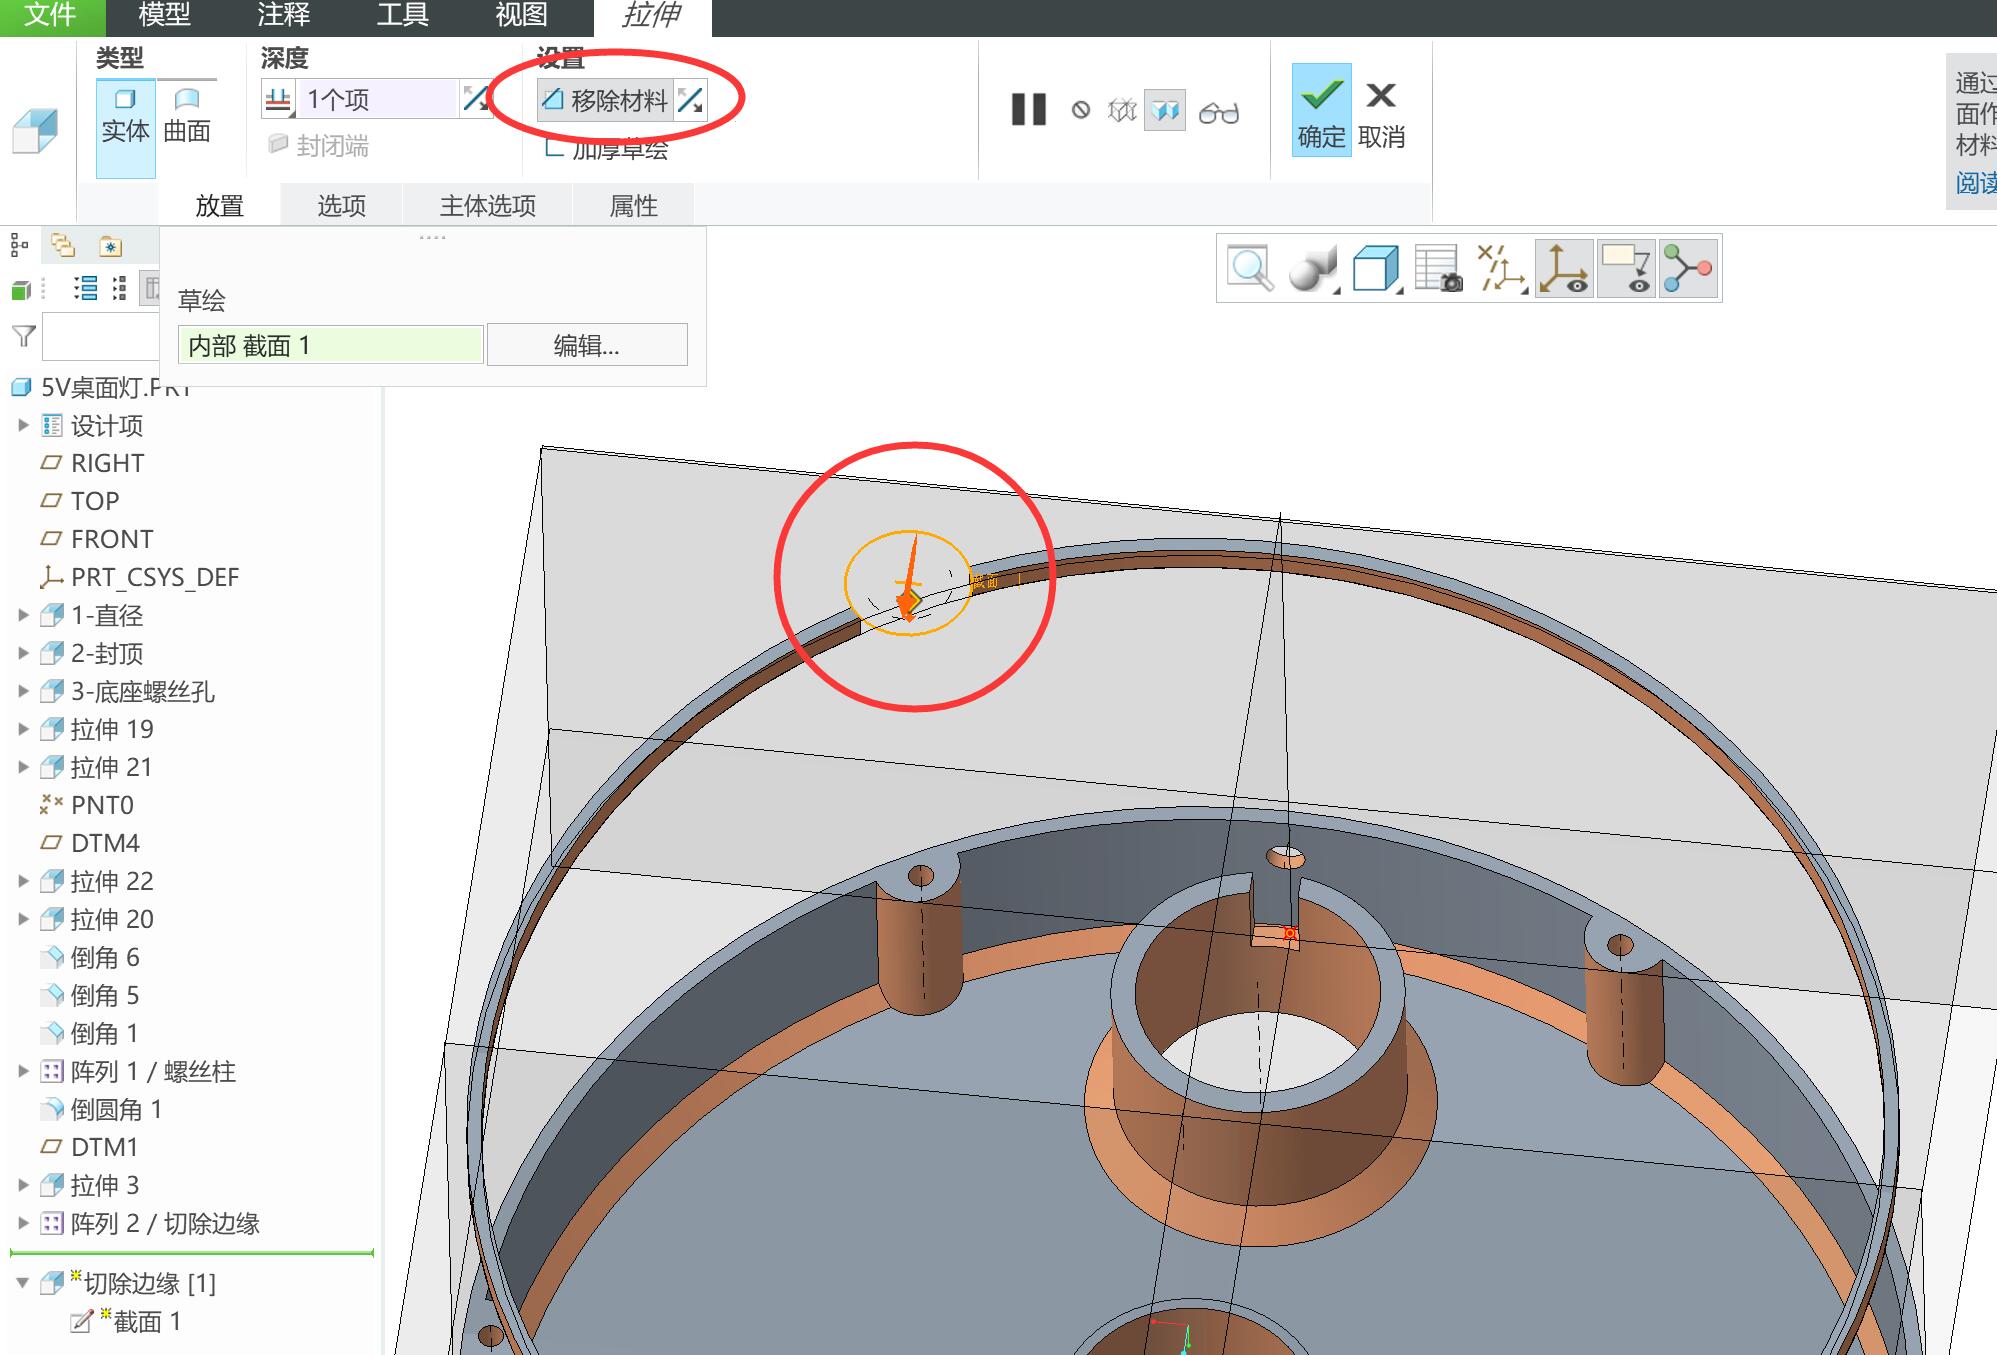Click the 确定 confirm button

click(x=1322, y=110)
